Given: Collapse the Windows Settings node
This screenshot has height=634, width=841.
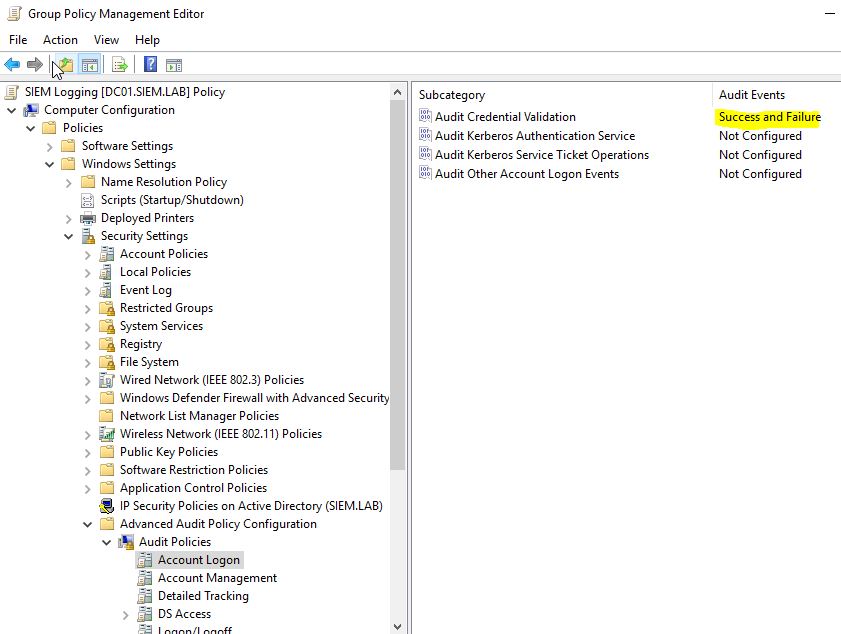Looking at the screenshot, I should (49, 165).
